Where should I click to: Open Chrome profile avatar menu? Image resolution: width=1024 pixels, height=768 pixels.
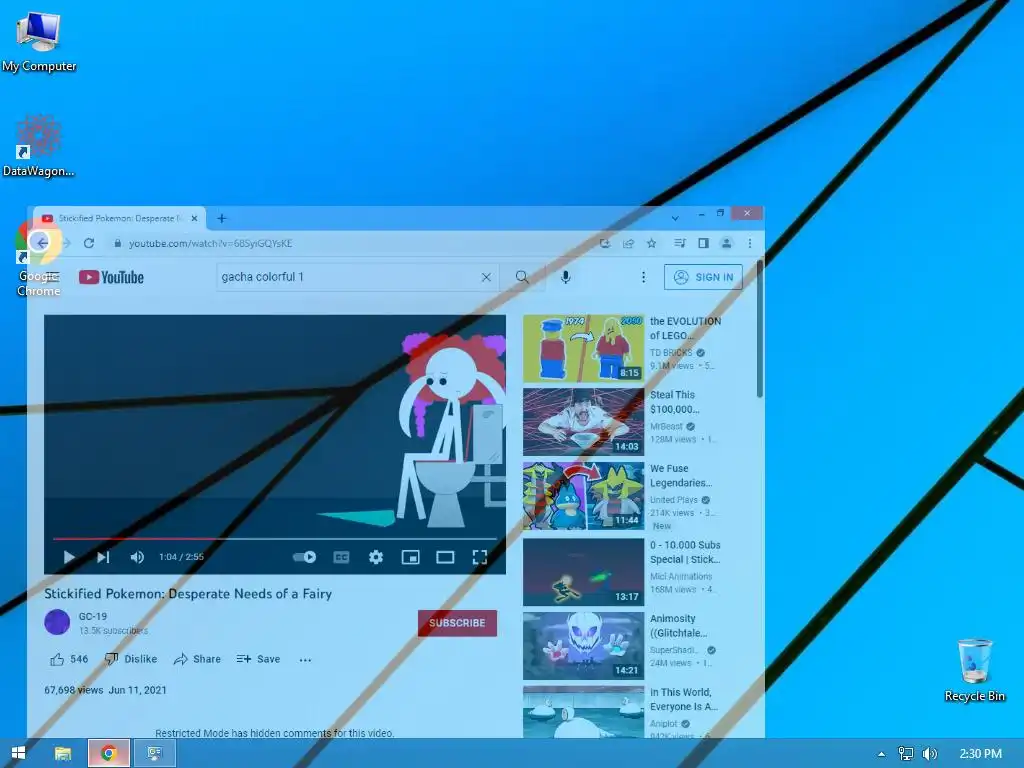coord(726,243)
